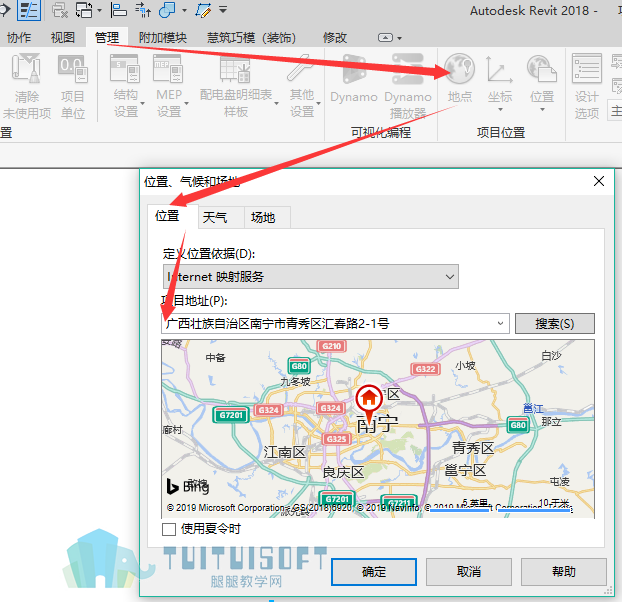Click the G210 highway badge on map

(x=332, y=346)
